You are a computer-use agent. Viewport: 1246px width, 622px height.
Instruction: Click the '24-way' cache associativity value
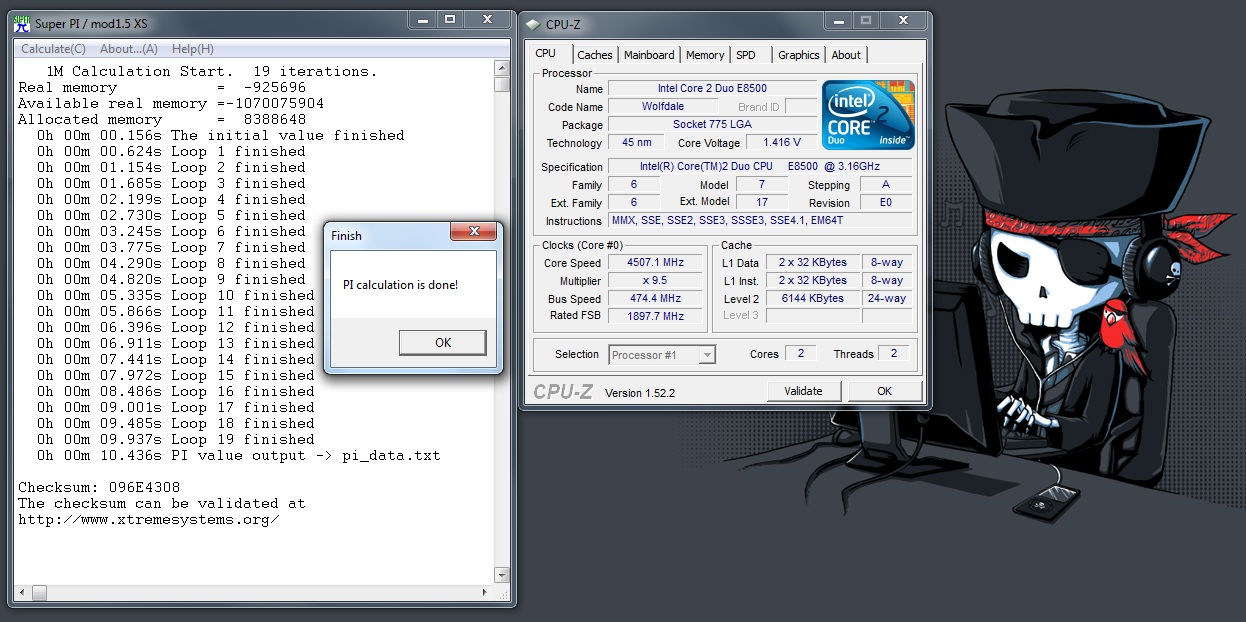887,299
